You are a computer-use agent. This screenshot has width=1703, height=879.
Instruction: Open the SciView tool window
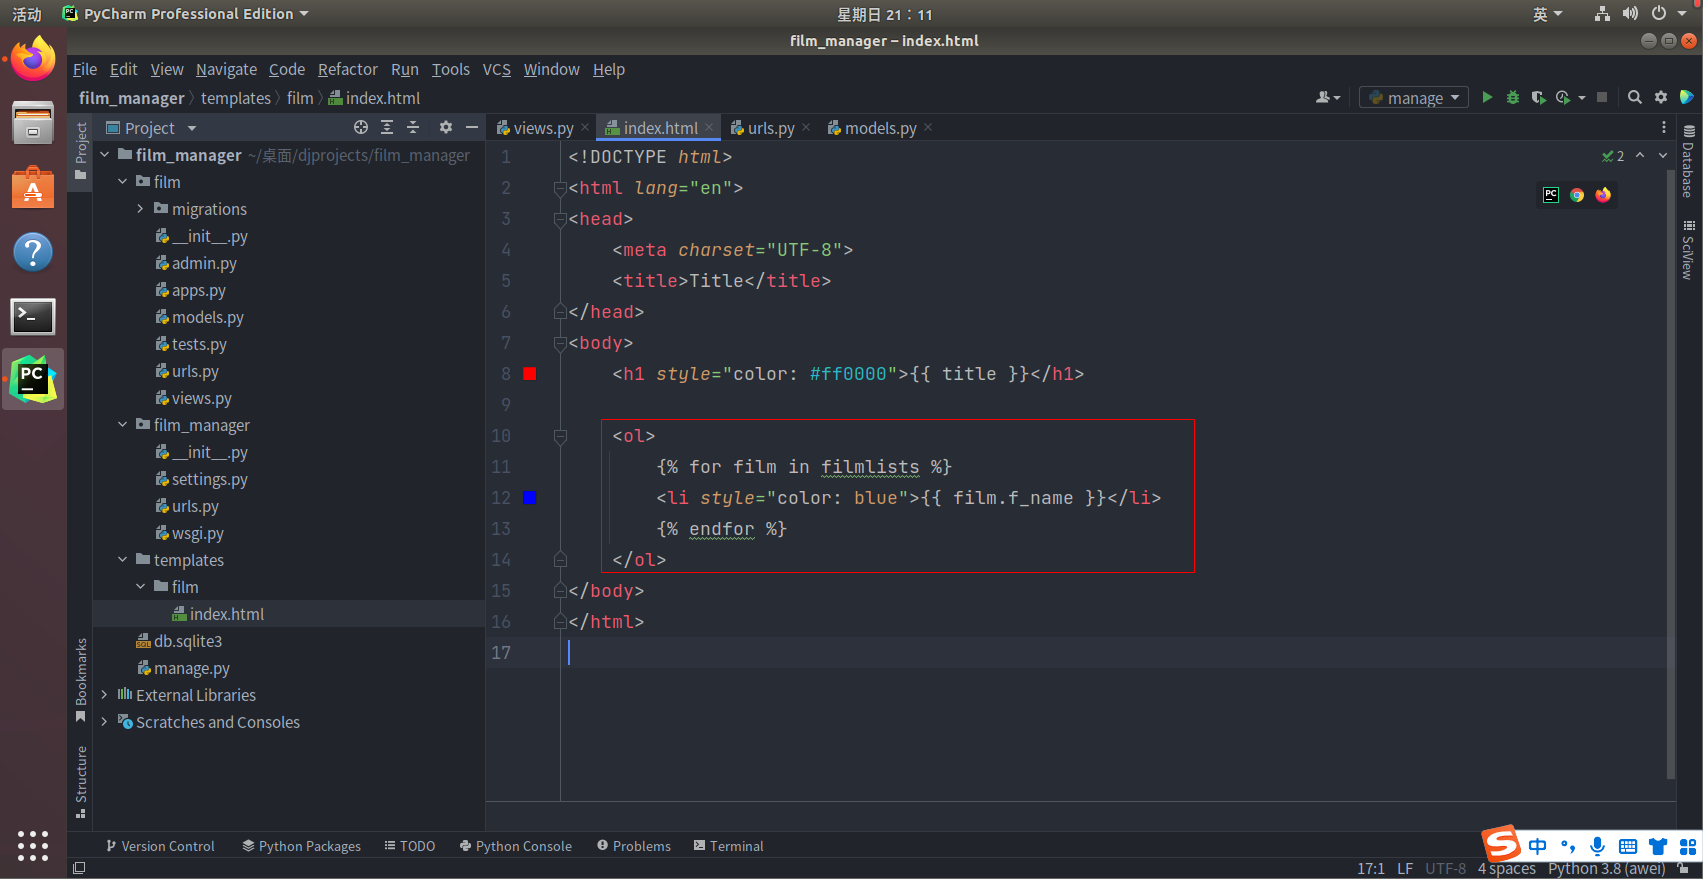coord(1688,250)
